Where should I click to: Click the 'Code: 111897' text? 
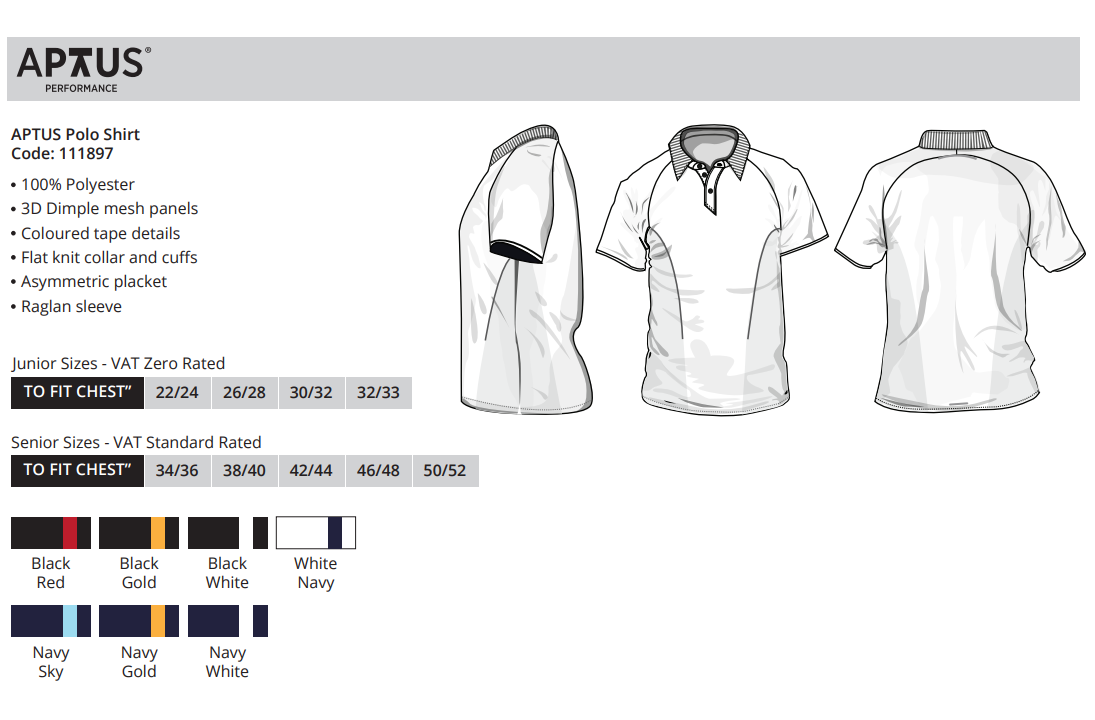point(62,154)
